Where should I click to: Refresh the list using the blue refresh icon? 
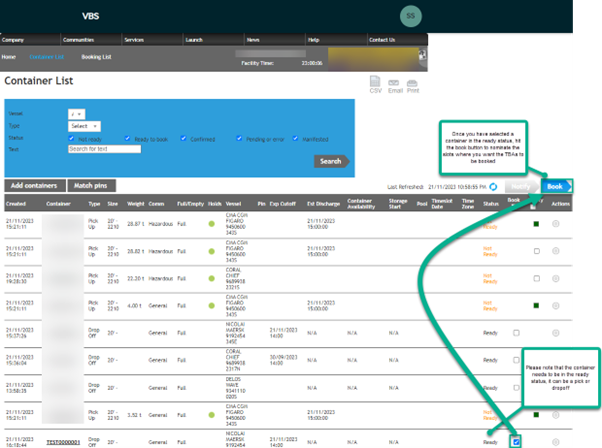coord(493,187)
